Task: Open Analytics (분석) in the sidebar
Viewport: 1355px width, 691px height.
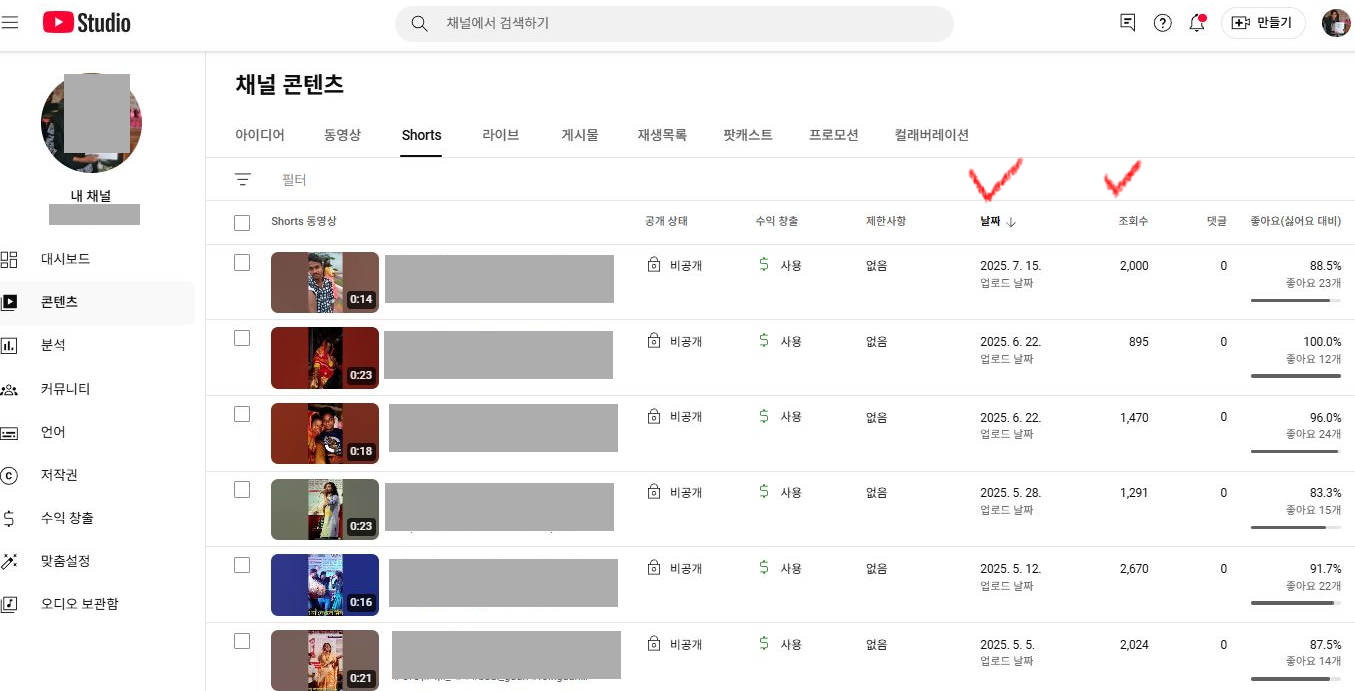Action: coord(53,345)
